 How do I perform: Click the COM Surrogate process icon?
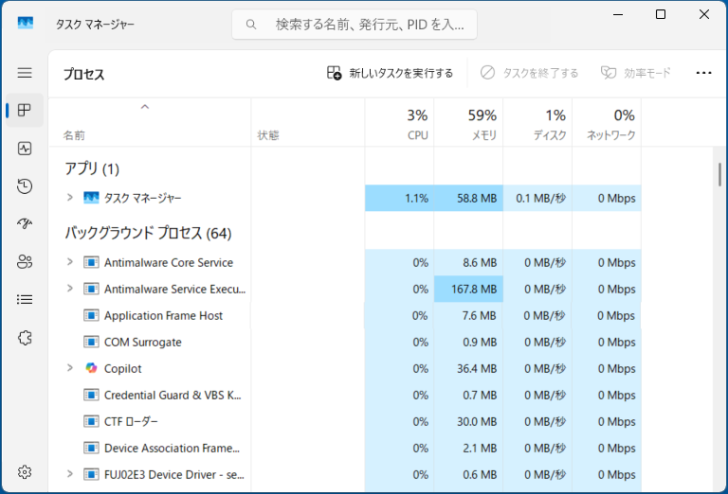91,342
